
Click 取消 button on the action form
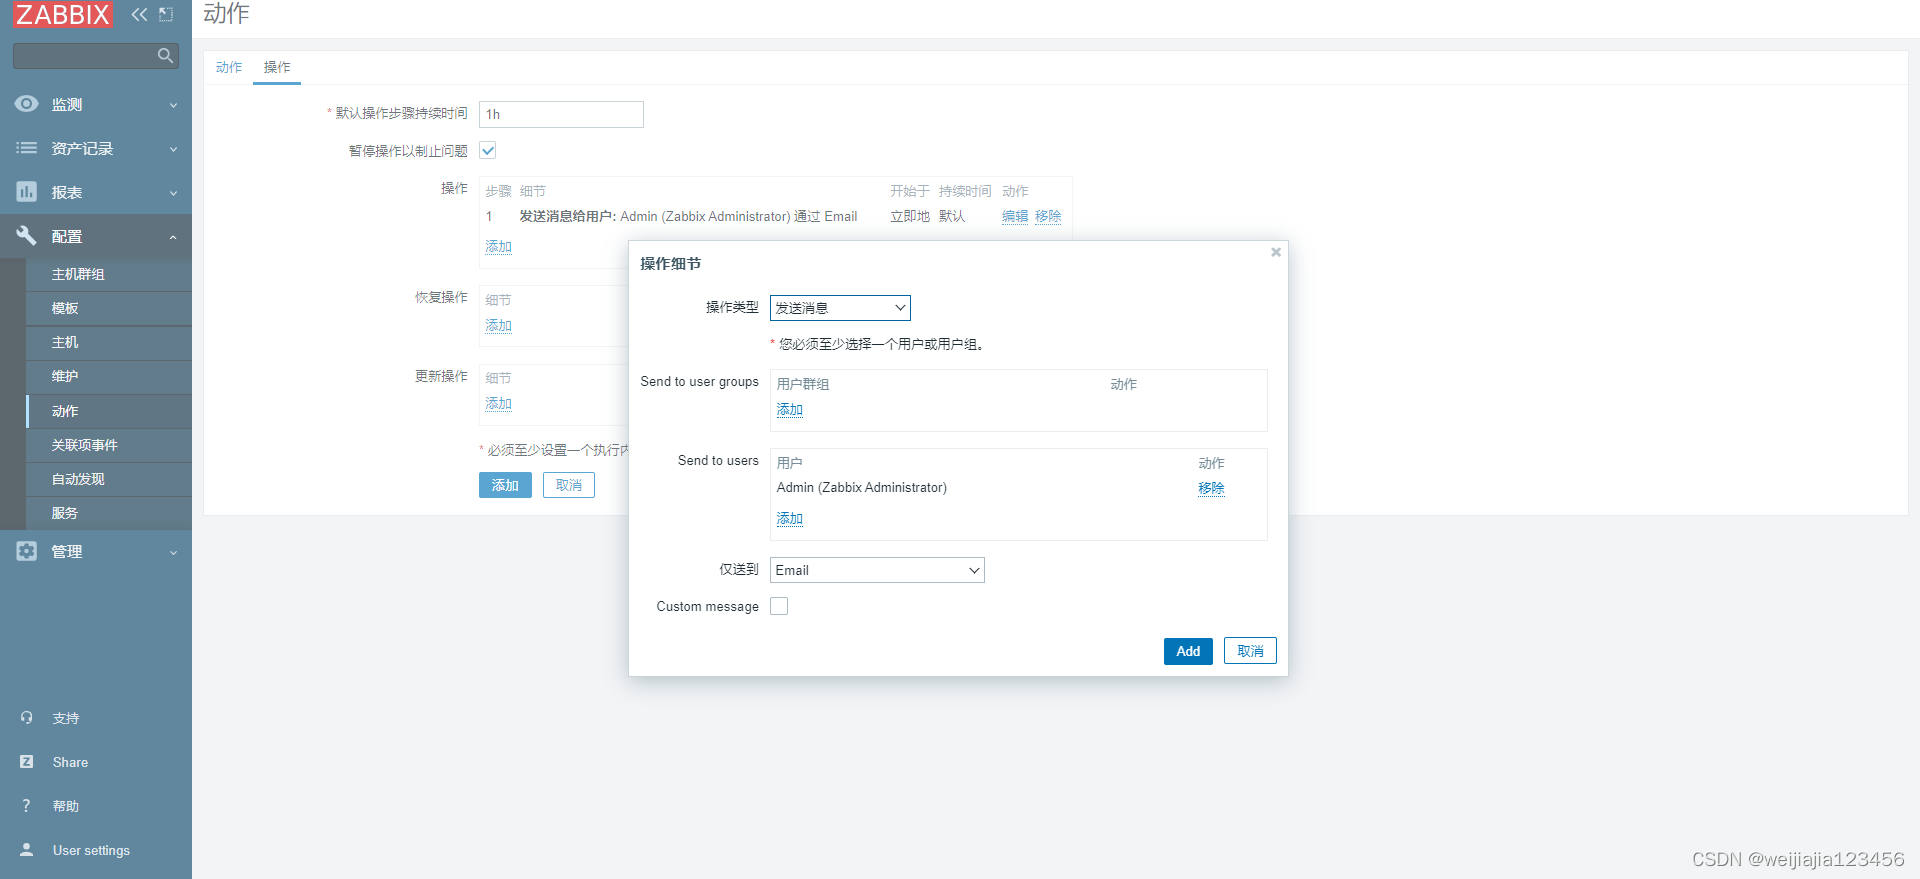pyautogui.click(x=569, y=485)
